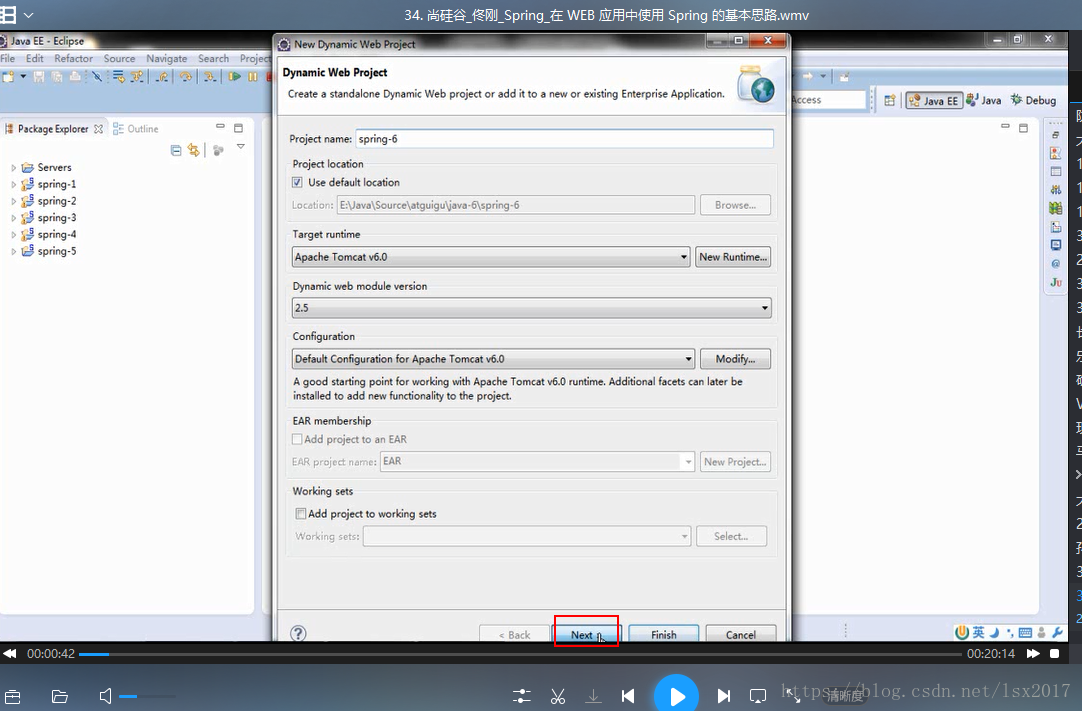Open the Javadoc @ icon in right trim
Image resolution: width=1082 pixels, height=711 pixels.
[x=1056, y=264]
